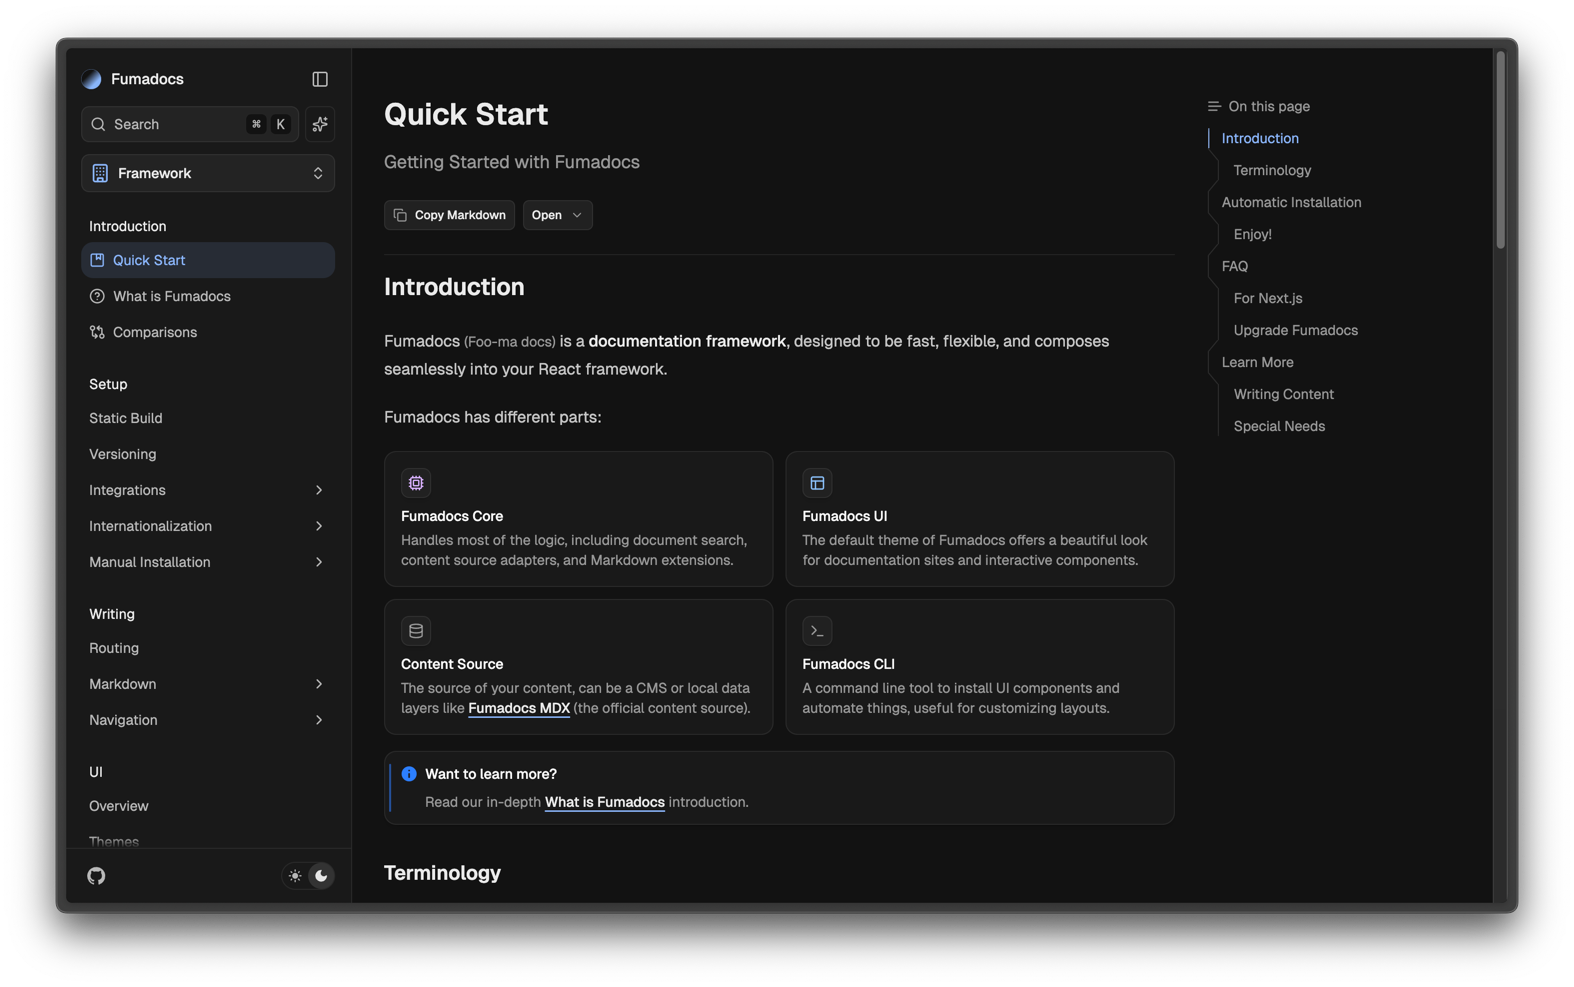Follow the Fumadocs MDX link
The image size is (1574, 987).
click(519, 708)
